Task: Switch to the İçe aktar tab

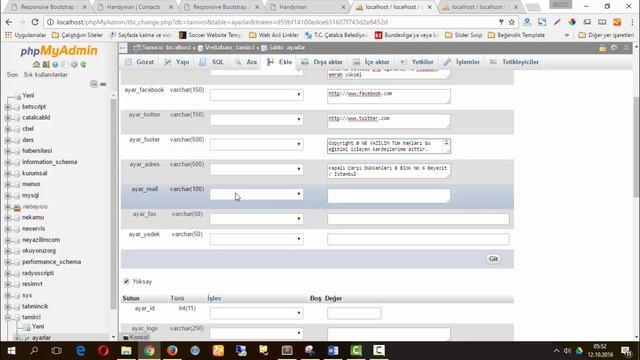Action: pos(371,62)
